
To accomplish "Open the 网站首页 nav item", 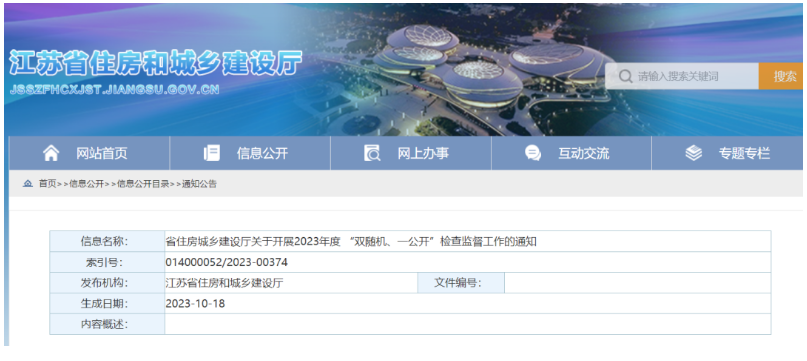I will [x=89, y=153].
